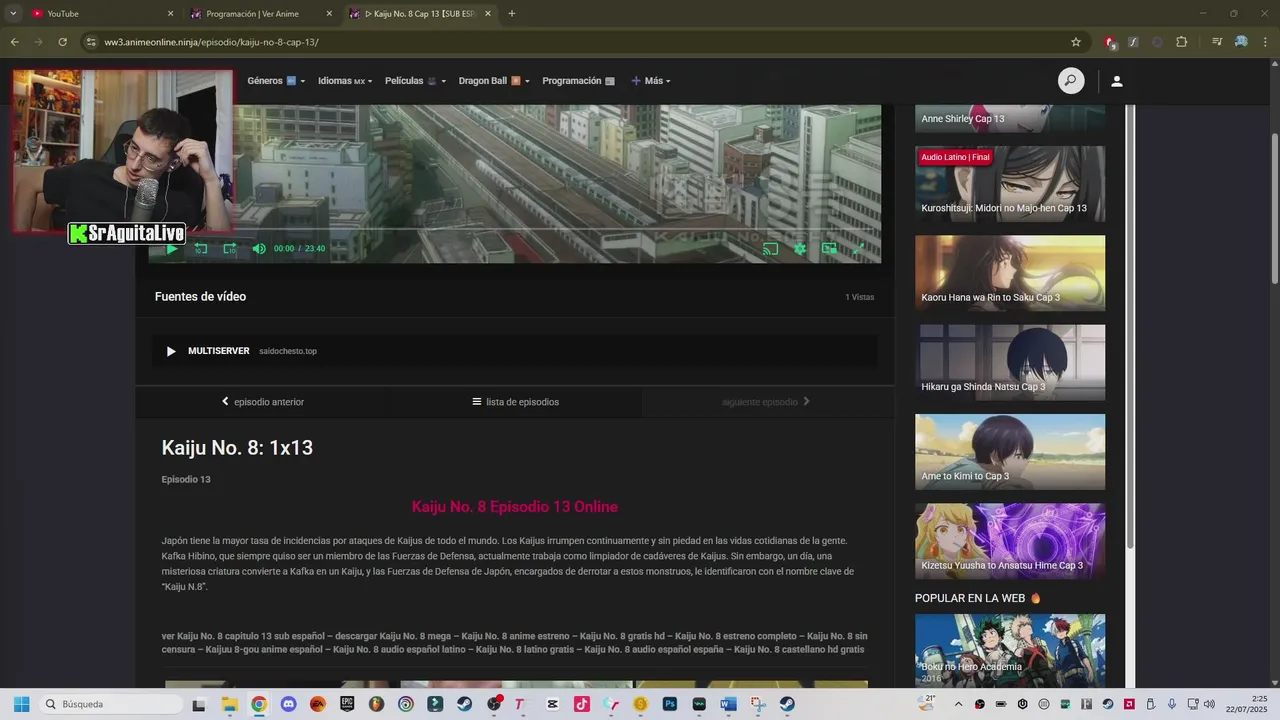This screenshot has height=720, width=1280.
Task: Open Chrome three-dot menu
Action: (x=1265, y=42)
